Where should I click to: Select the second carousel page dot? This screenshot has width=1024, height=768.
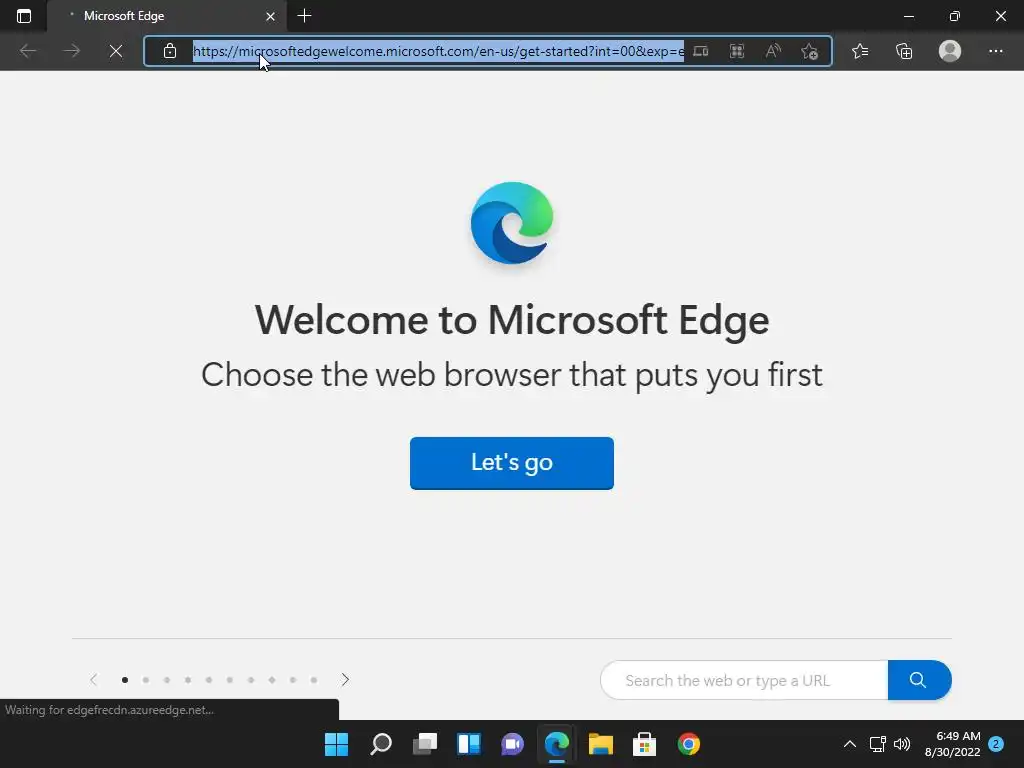point(146,680)
